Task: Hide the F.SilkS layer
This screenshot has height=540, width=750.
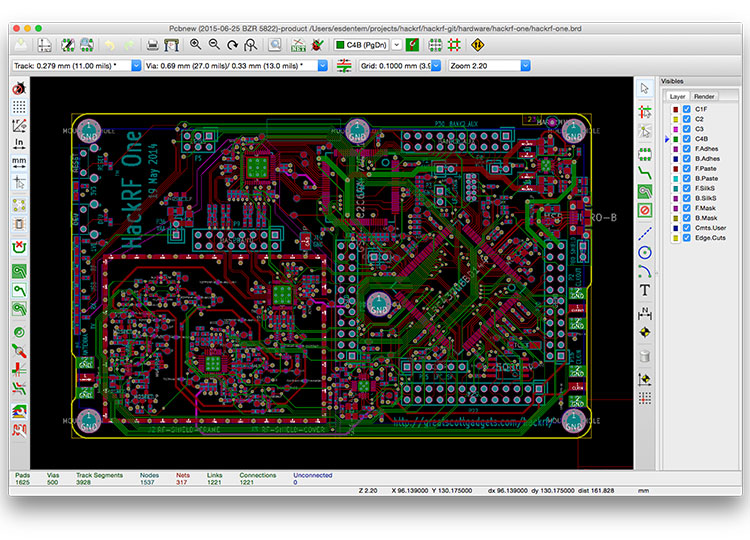Action: pos(686,187)
